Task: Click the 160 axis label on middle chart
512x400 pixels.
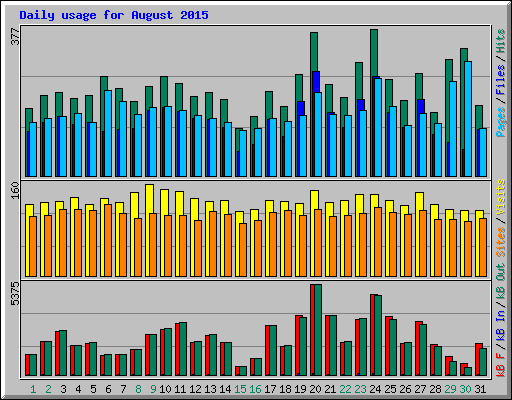Action: tap(15, 190)
